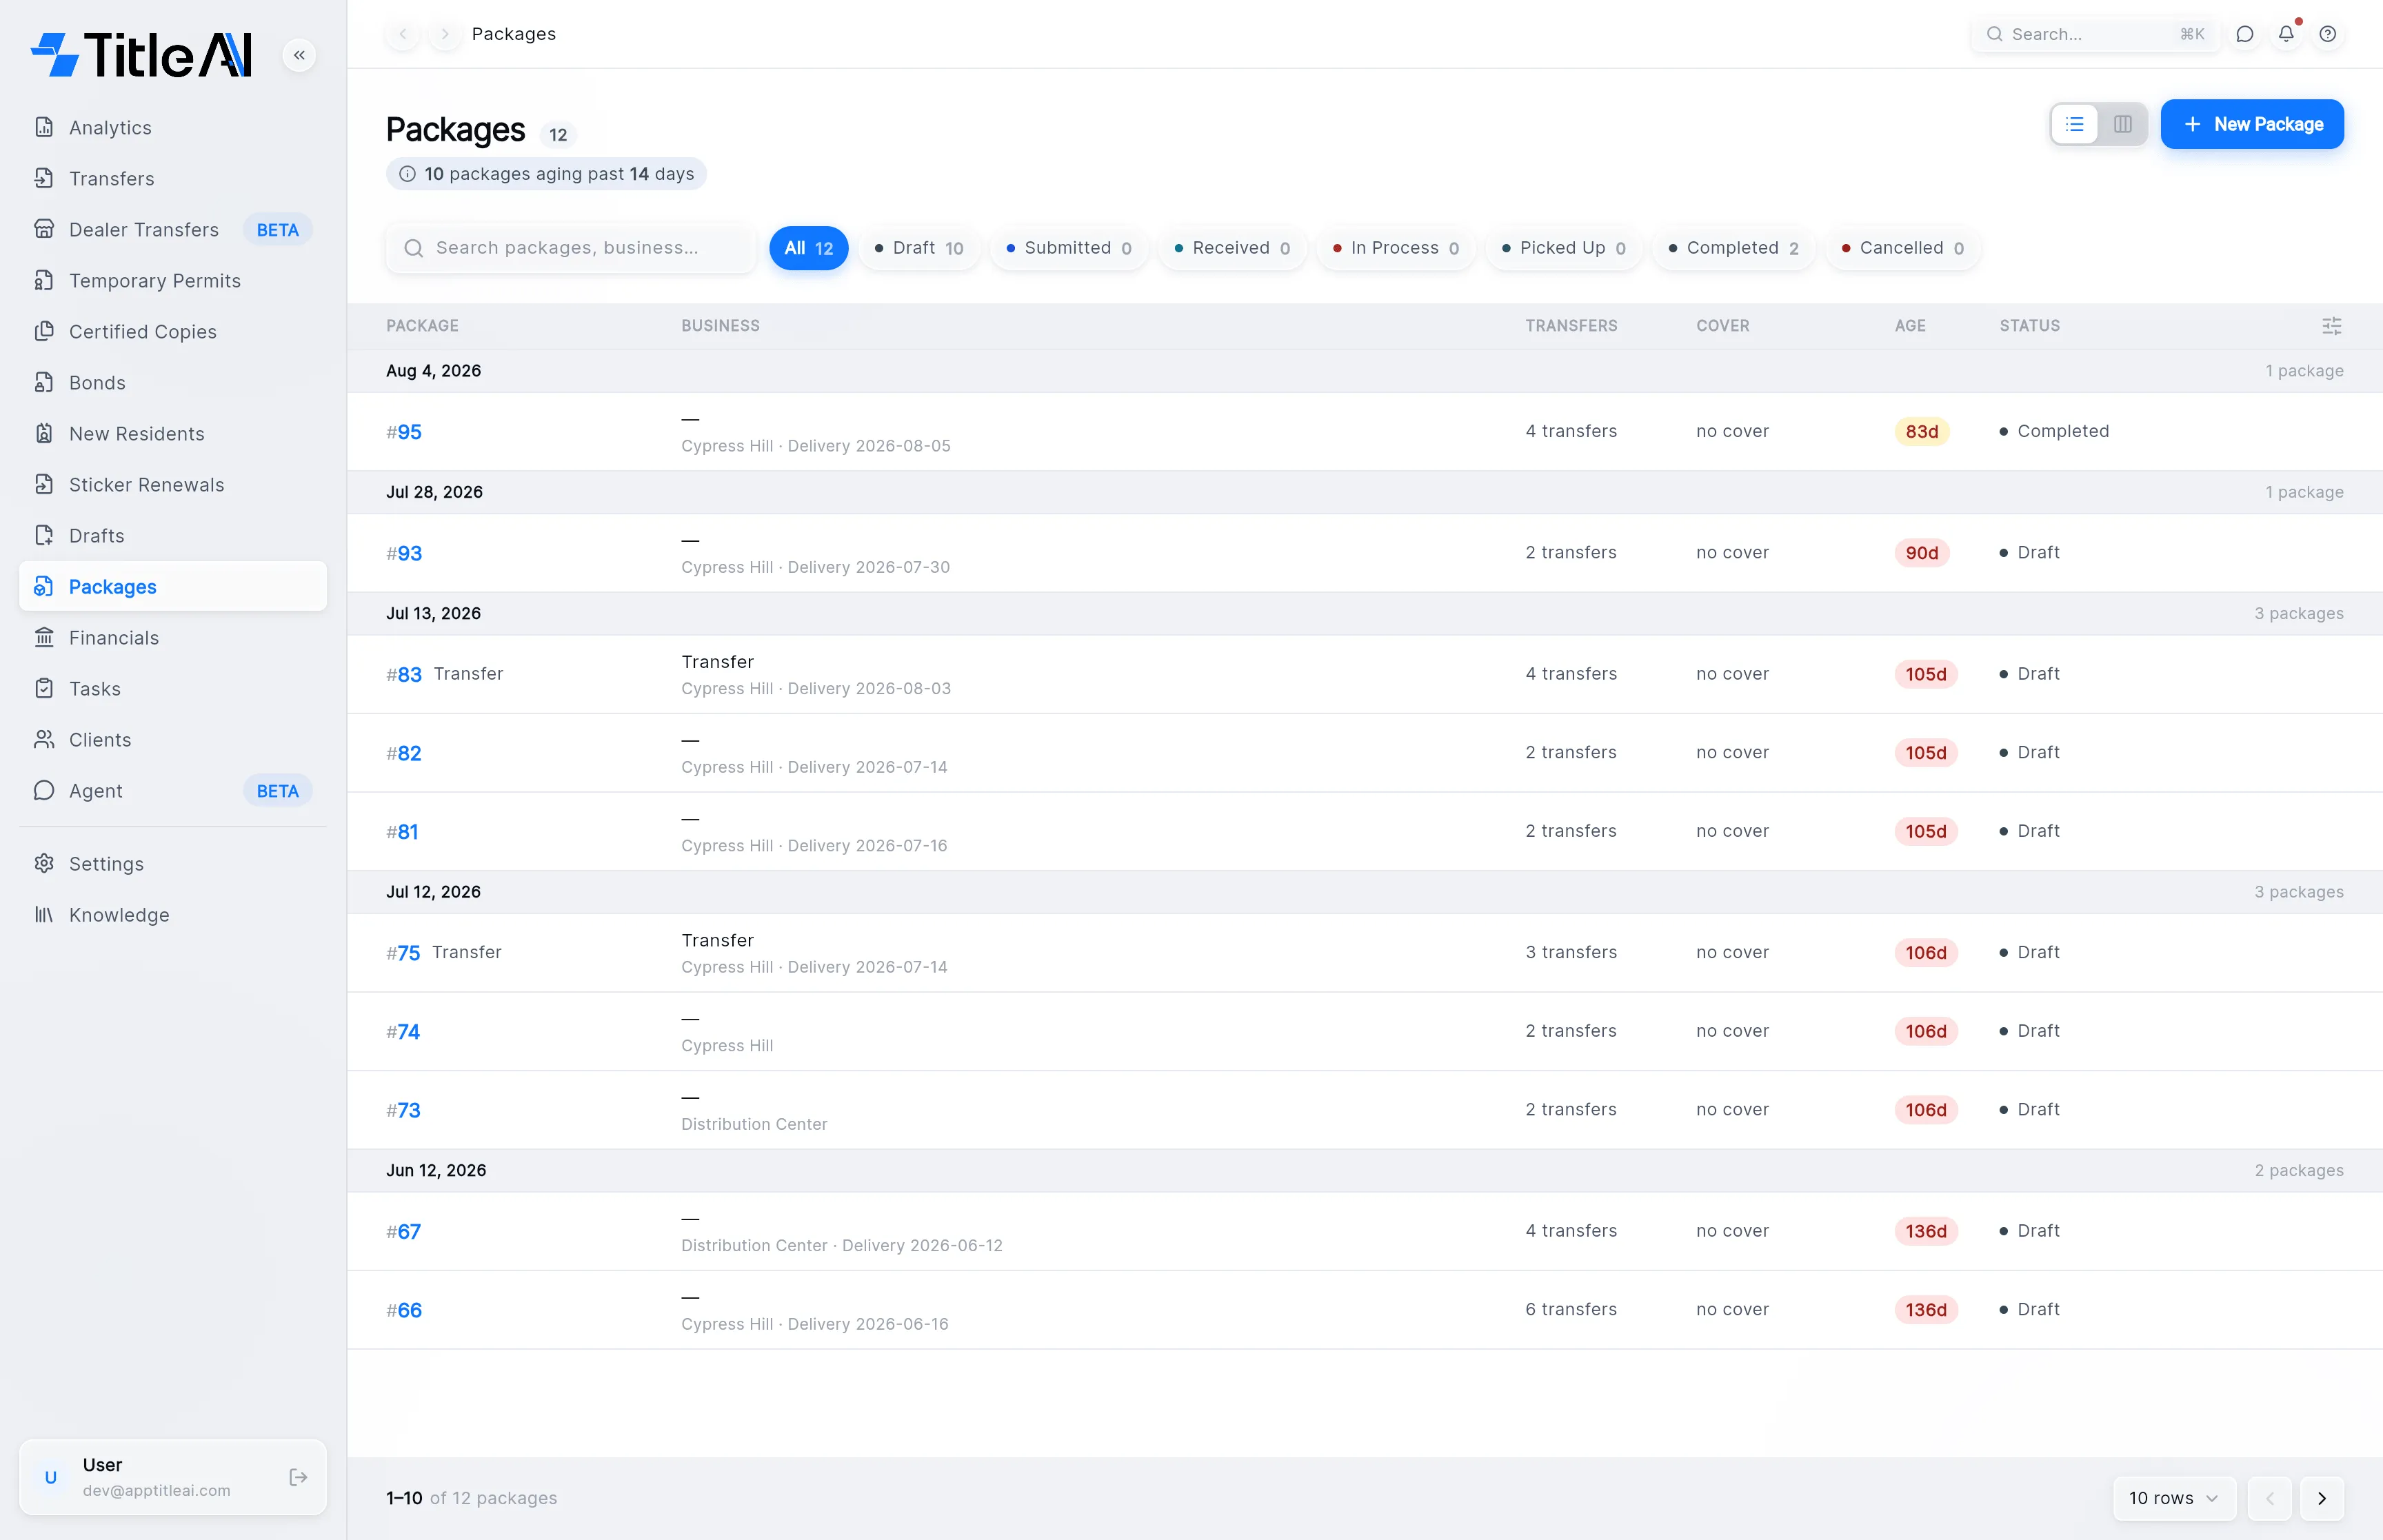The height and width of the screenshot is (1540, 2383).
Task: Focus the Search packages, business field
Action: point(570,248)
